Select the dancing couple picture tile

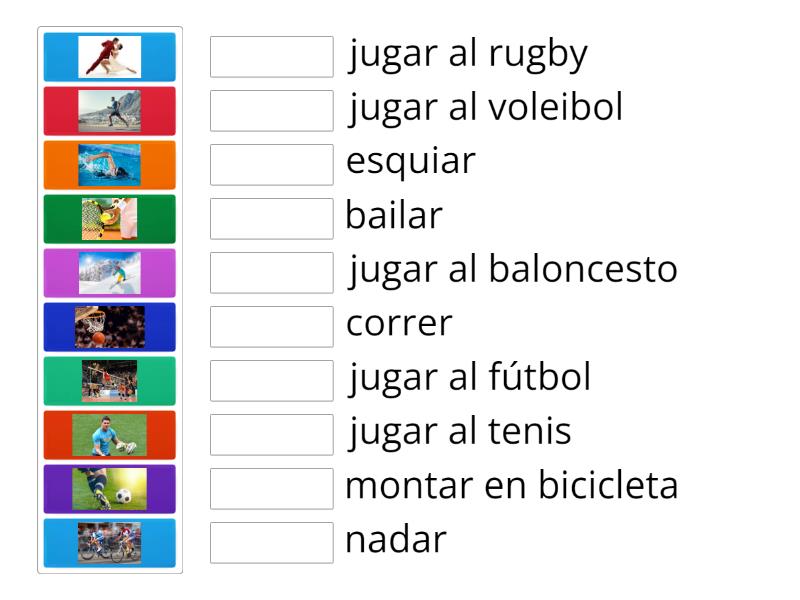pyautogui.click(x=110, y=56)
